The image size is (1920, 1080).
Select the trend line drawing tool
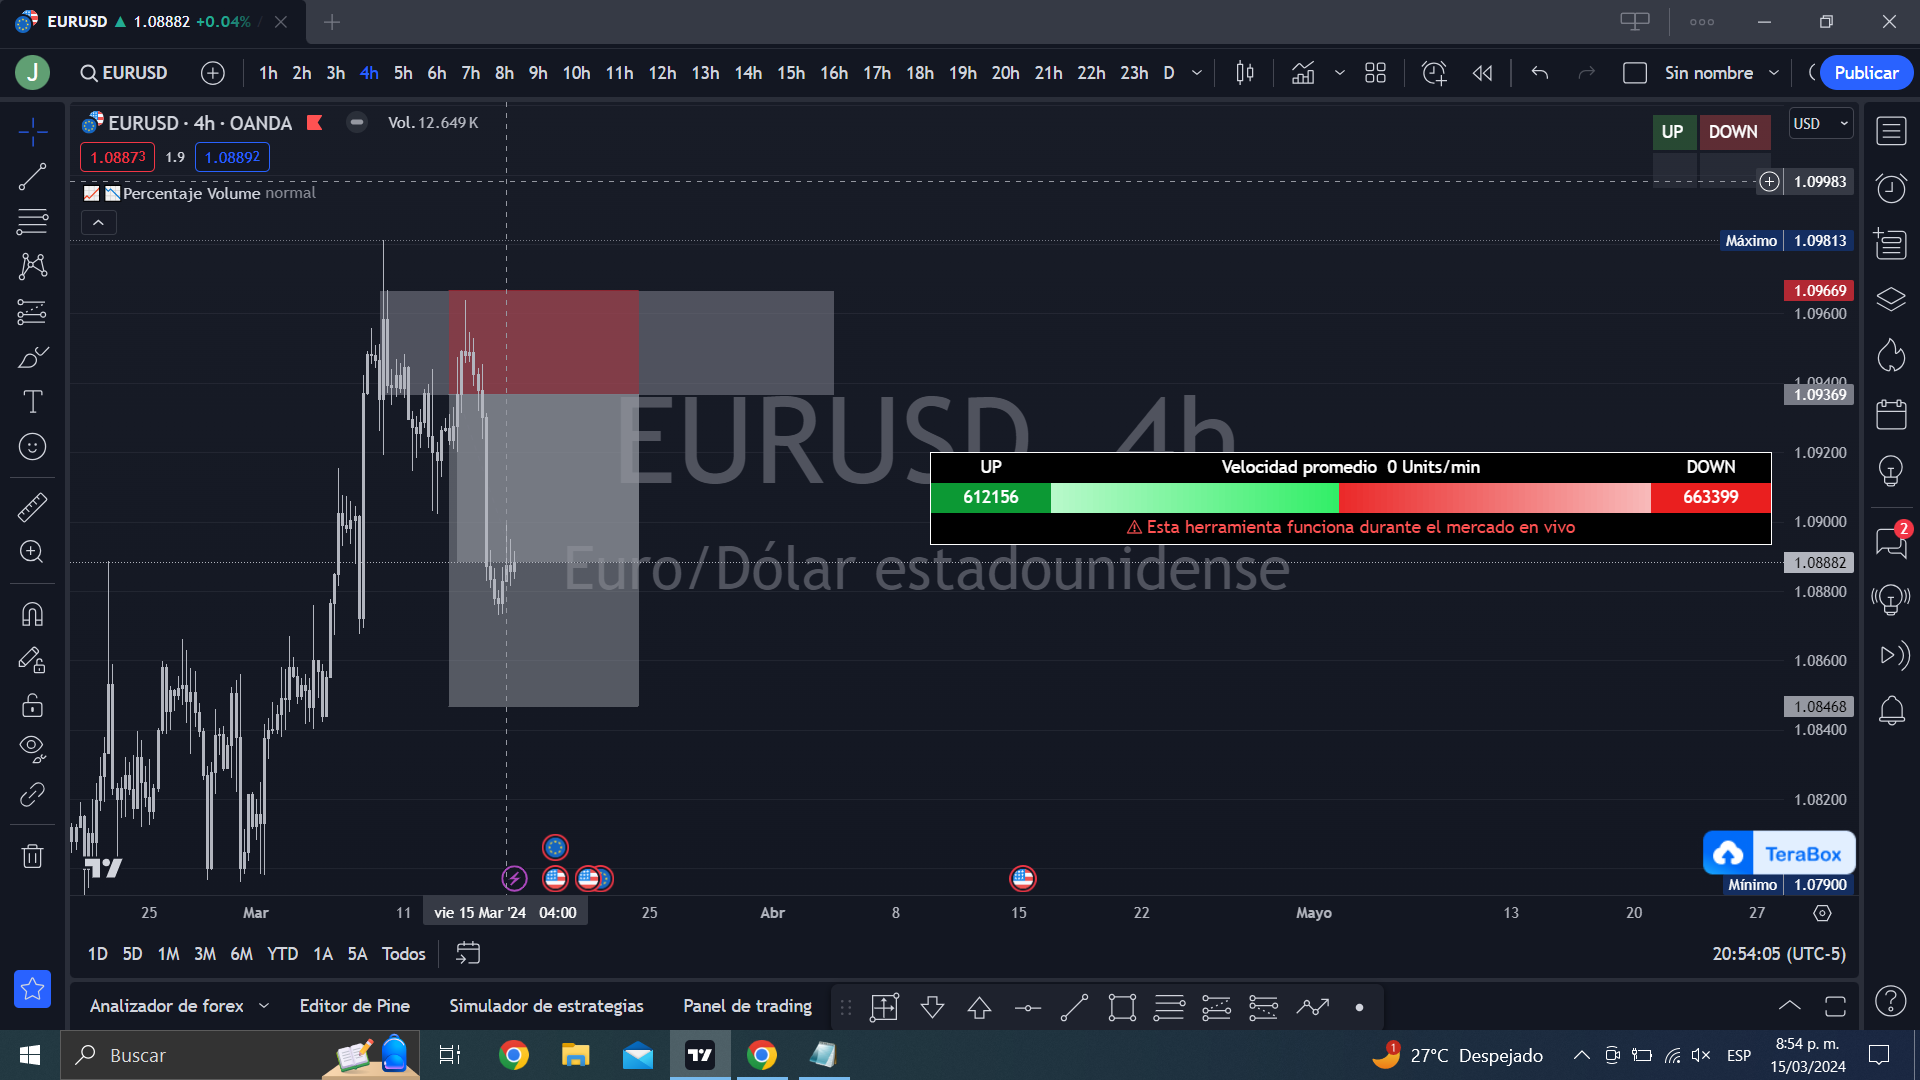coord(32,178)
